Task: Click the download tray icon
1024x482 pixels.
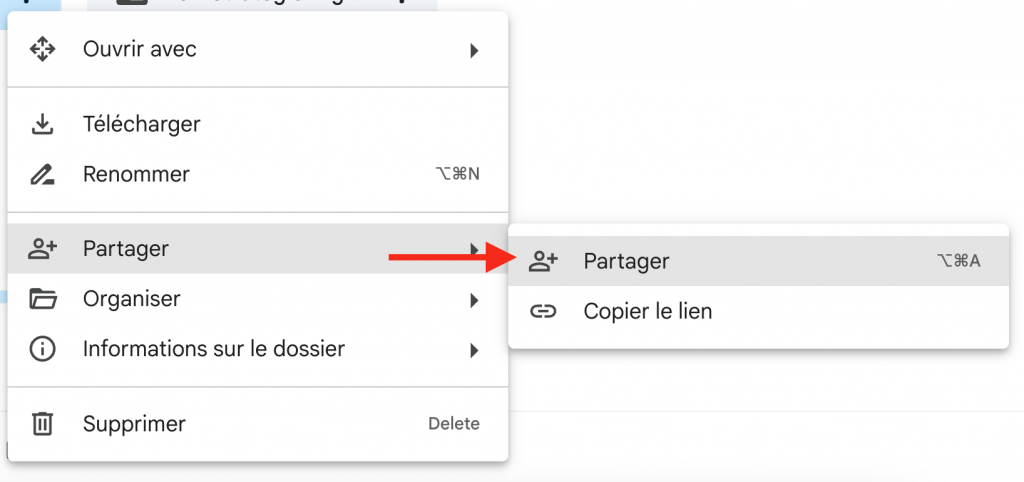Action: pos(42,125)
